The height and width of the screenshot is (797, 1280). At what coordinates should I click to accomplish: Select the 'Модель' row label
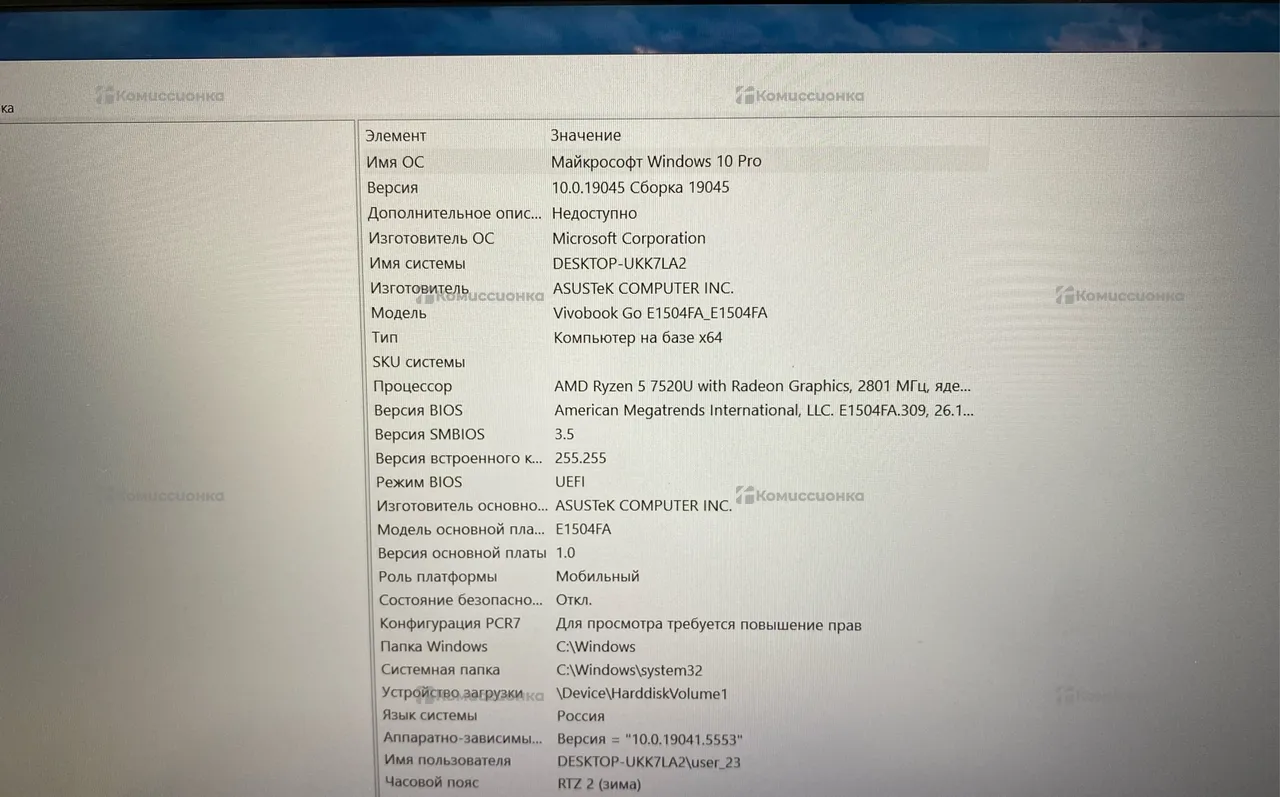[x=398, y=313]
